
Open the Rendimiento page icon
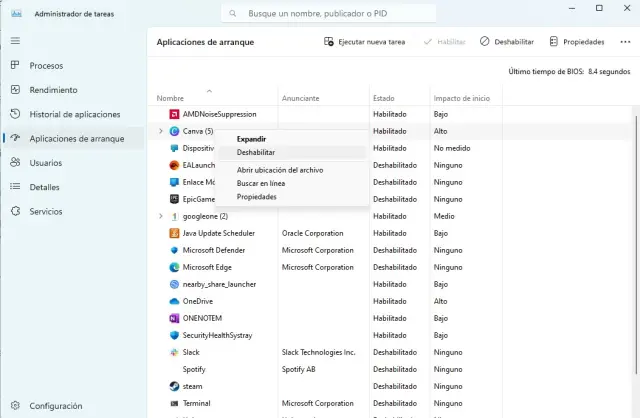click(x=15, y=90)
